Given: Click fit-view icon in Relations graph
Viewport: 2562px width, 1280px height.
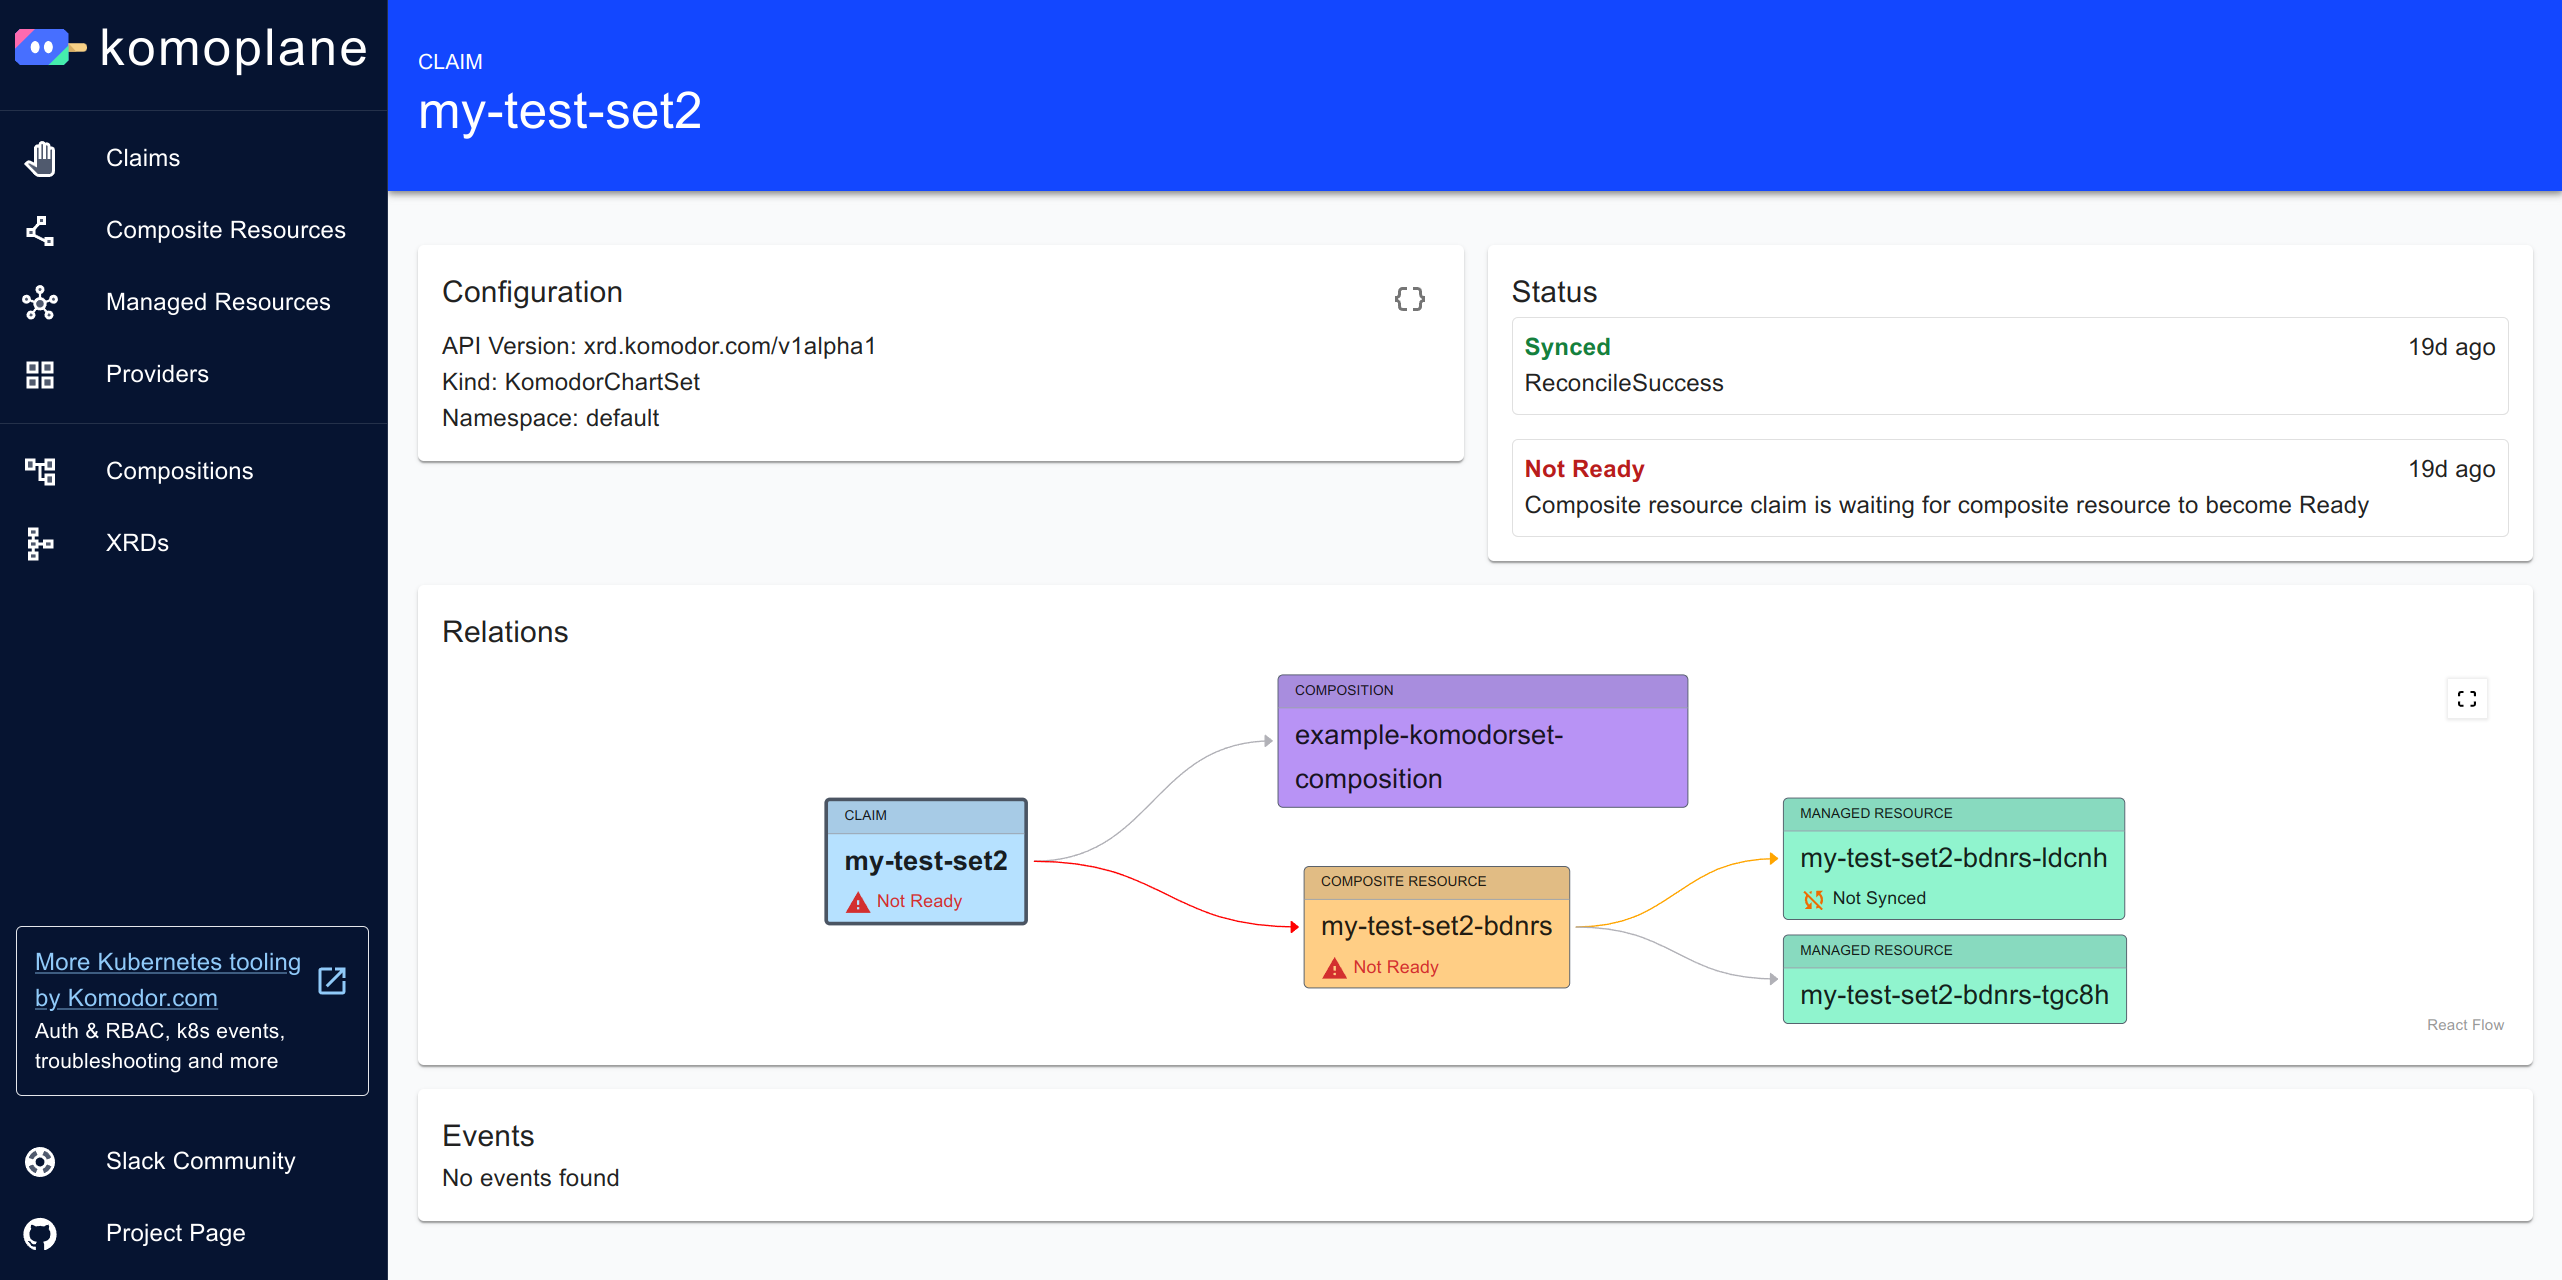Looking at the screenshot, I should pyautogui.click(x=2466, y=699).
